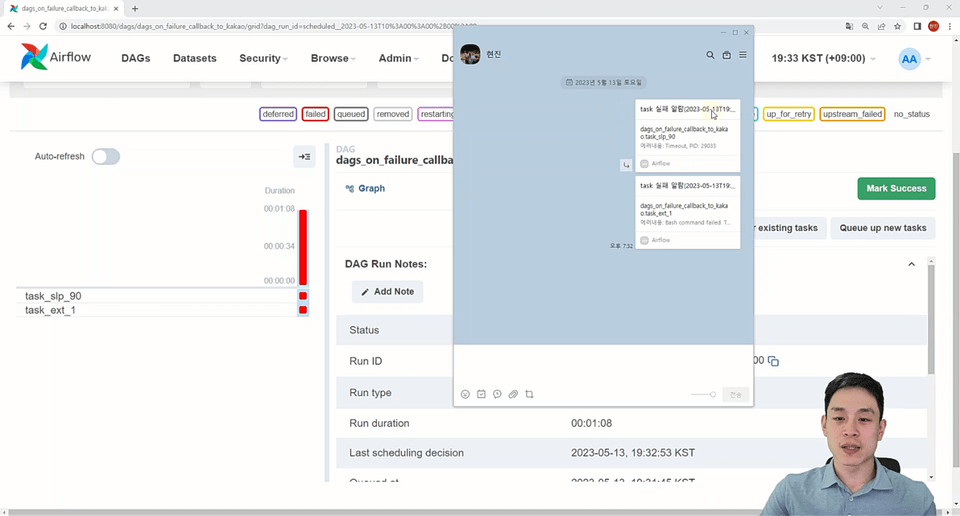This screenshot has height=516, width=960.
Task: Filter by the upstream_failed status badge
Action: pos(852,114)
